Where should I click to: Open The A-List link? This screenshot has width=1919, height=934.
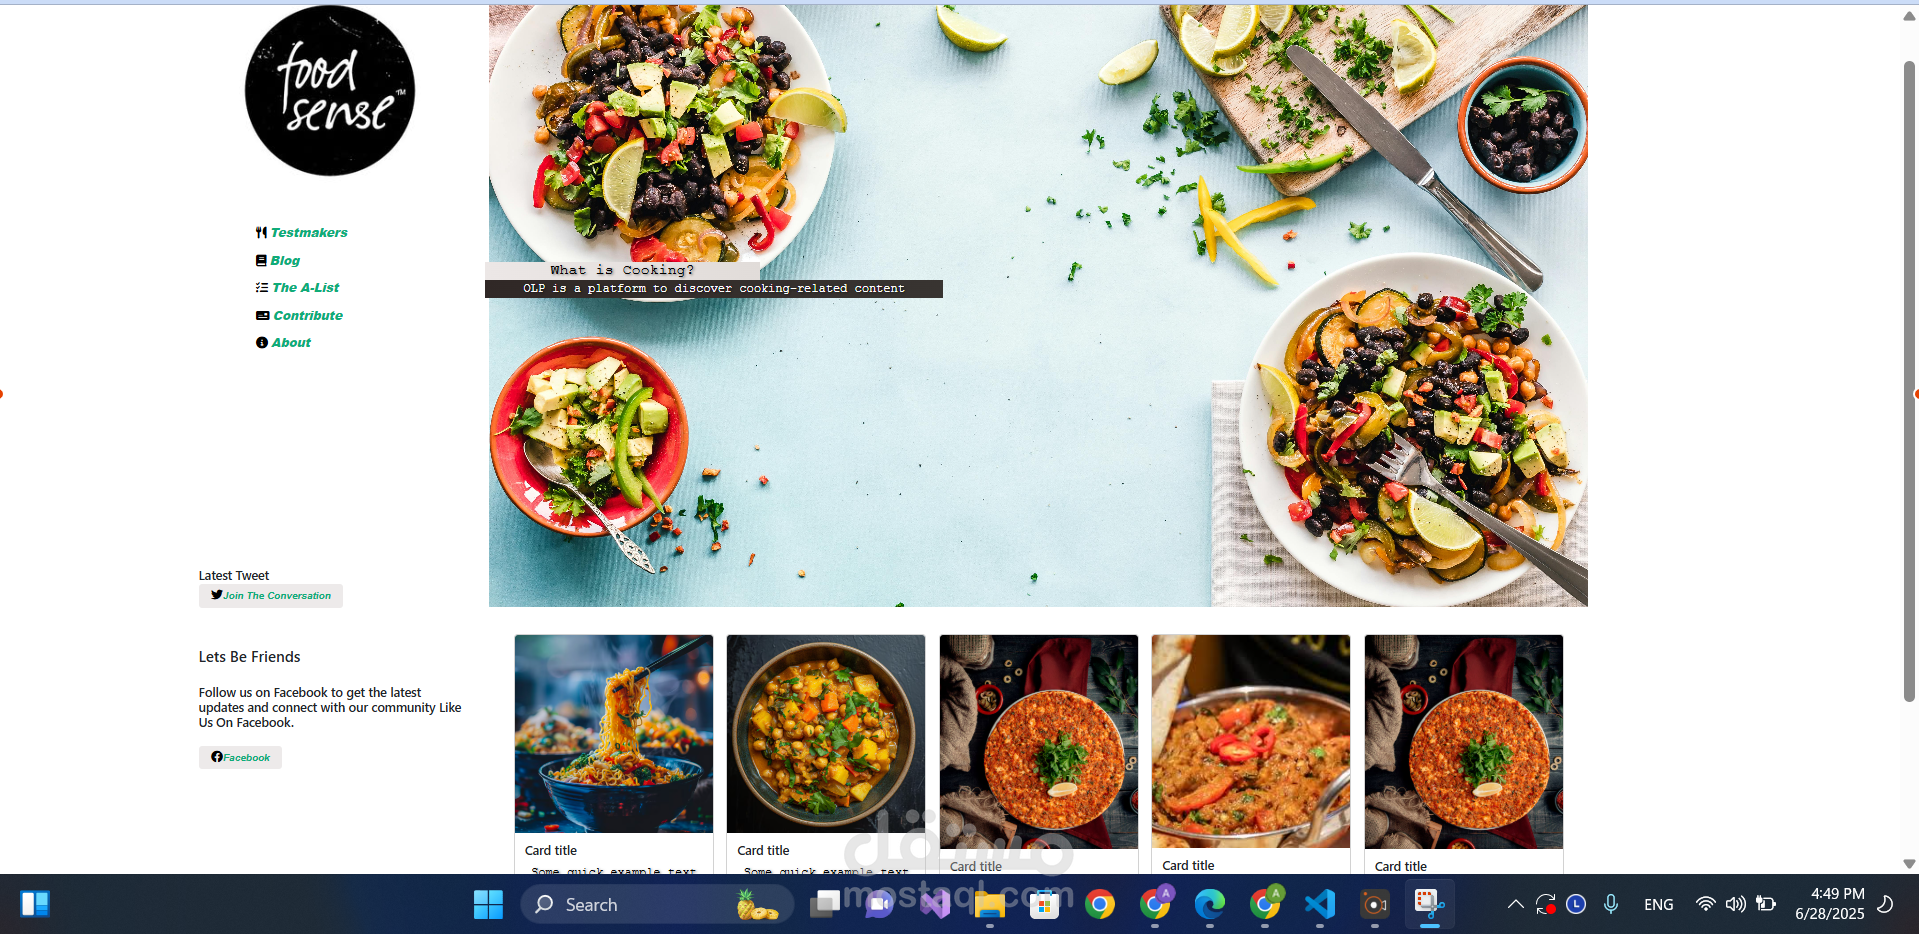coord(306,287)
